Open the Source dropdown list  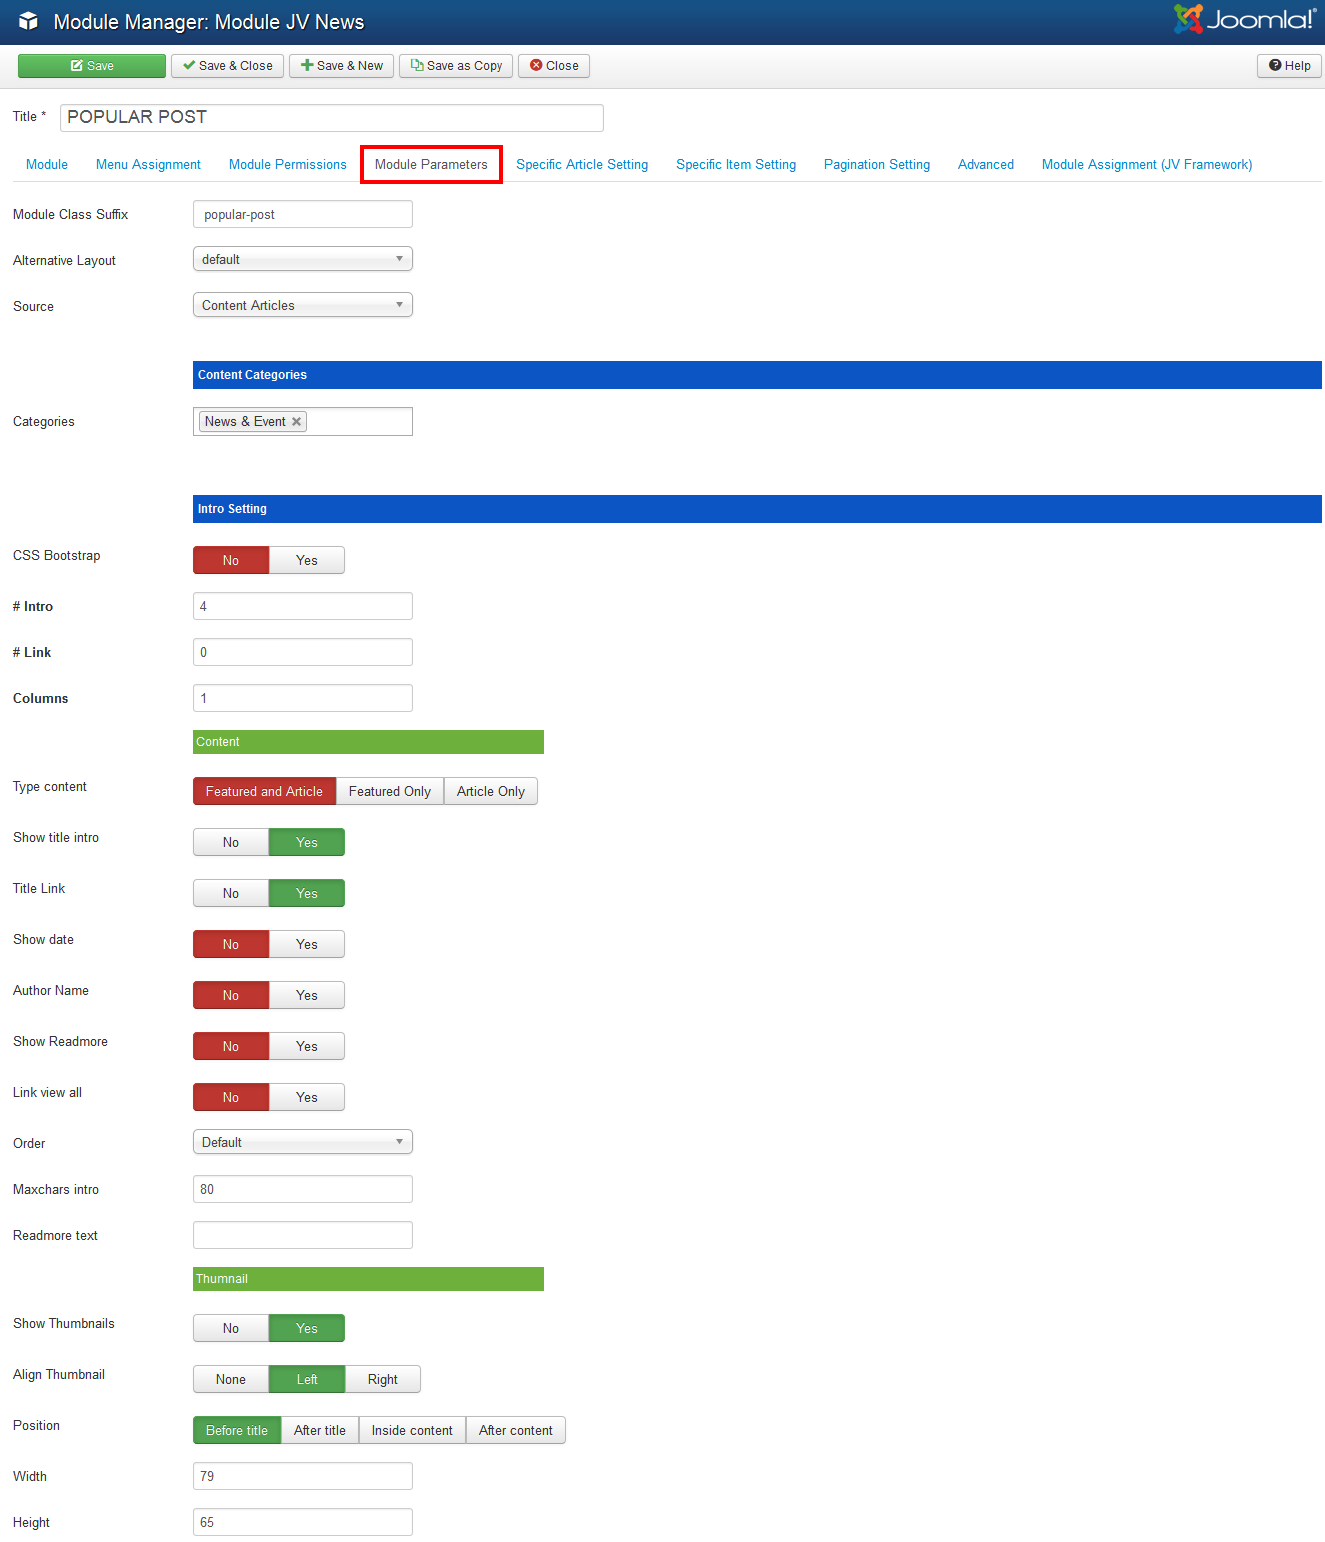point(302,306)
